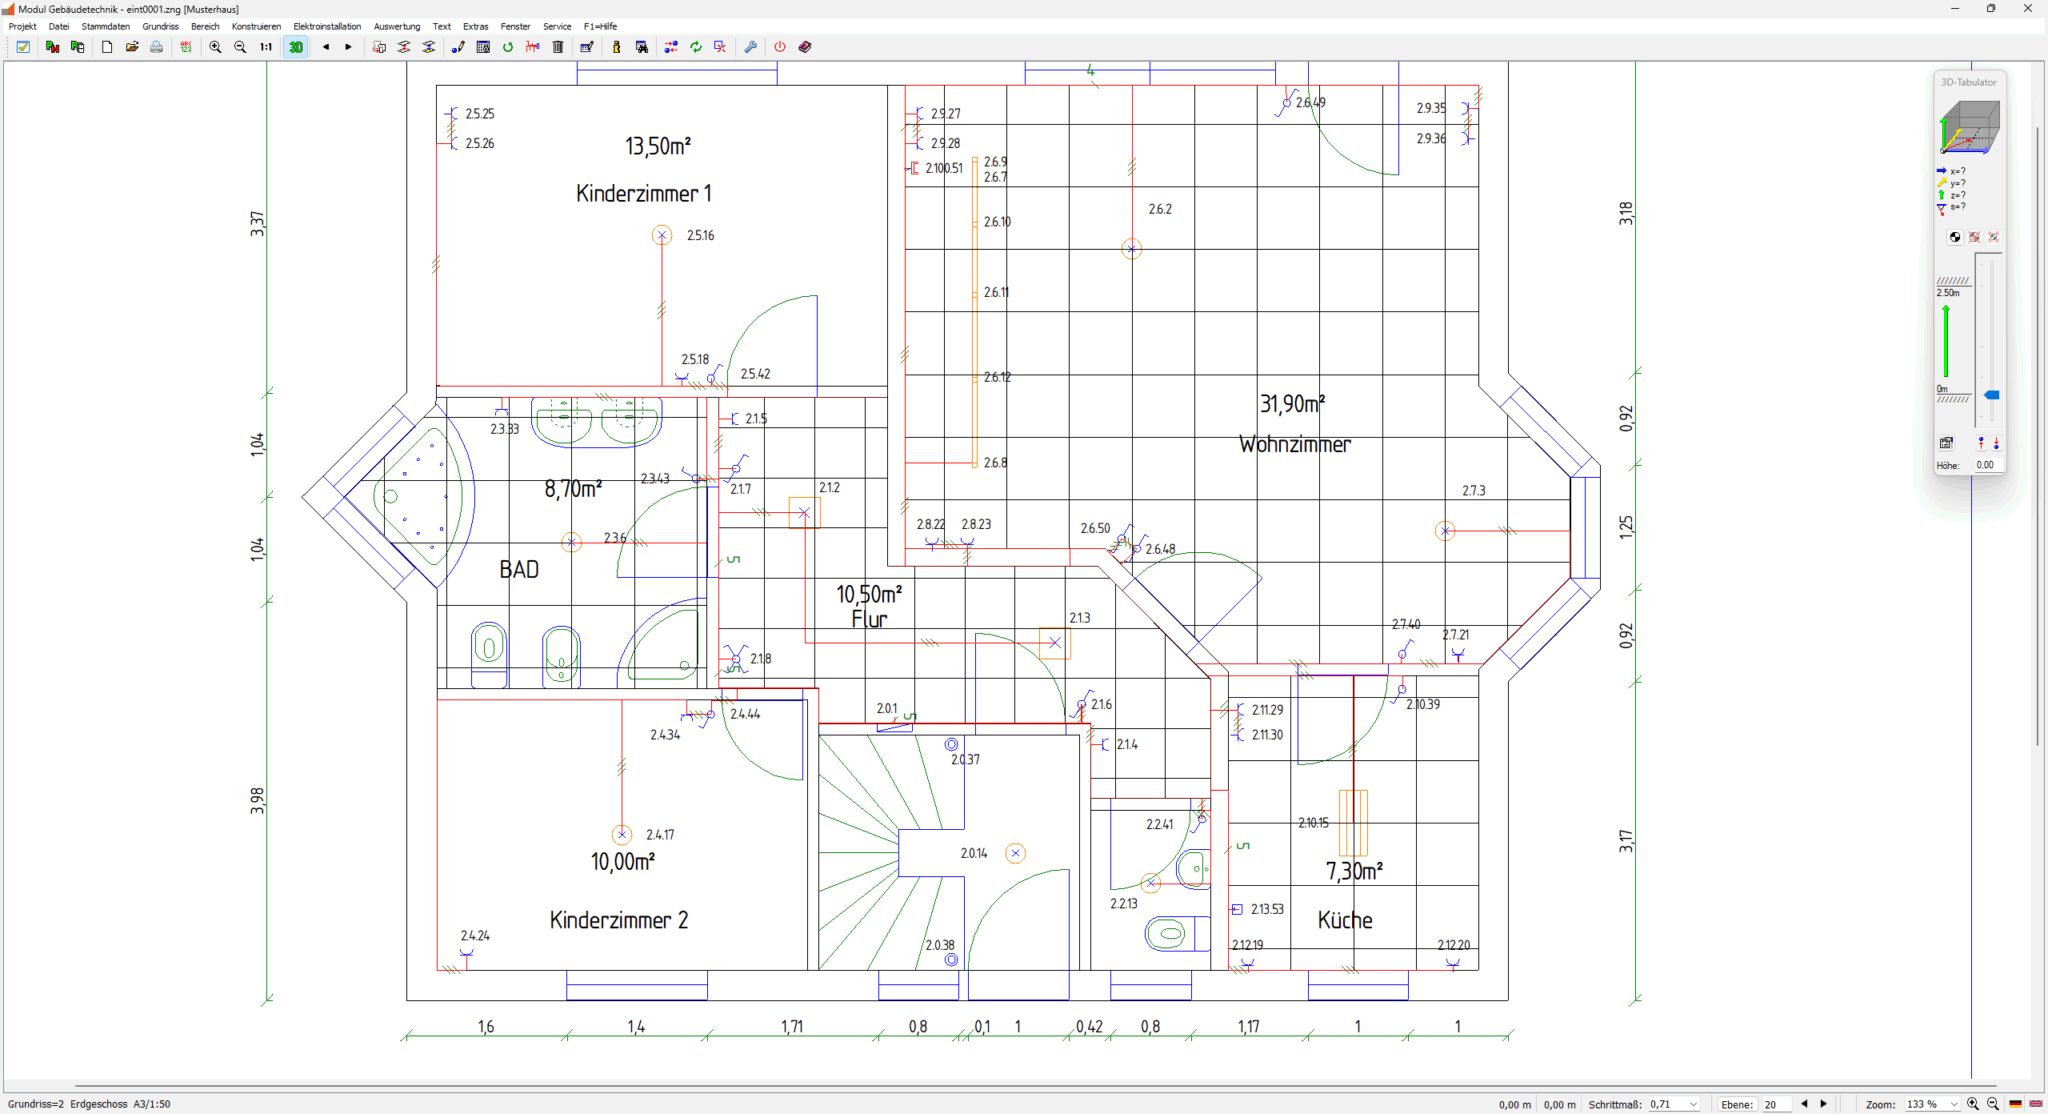Image resolution: width=2048 pixels, height=1114 pixels.
Task: Toggle the x=? axis option in 3D-Tabulator
Action: [x=1957, y=170]
